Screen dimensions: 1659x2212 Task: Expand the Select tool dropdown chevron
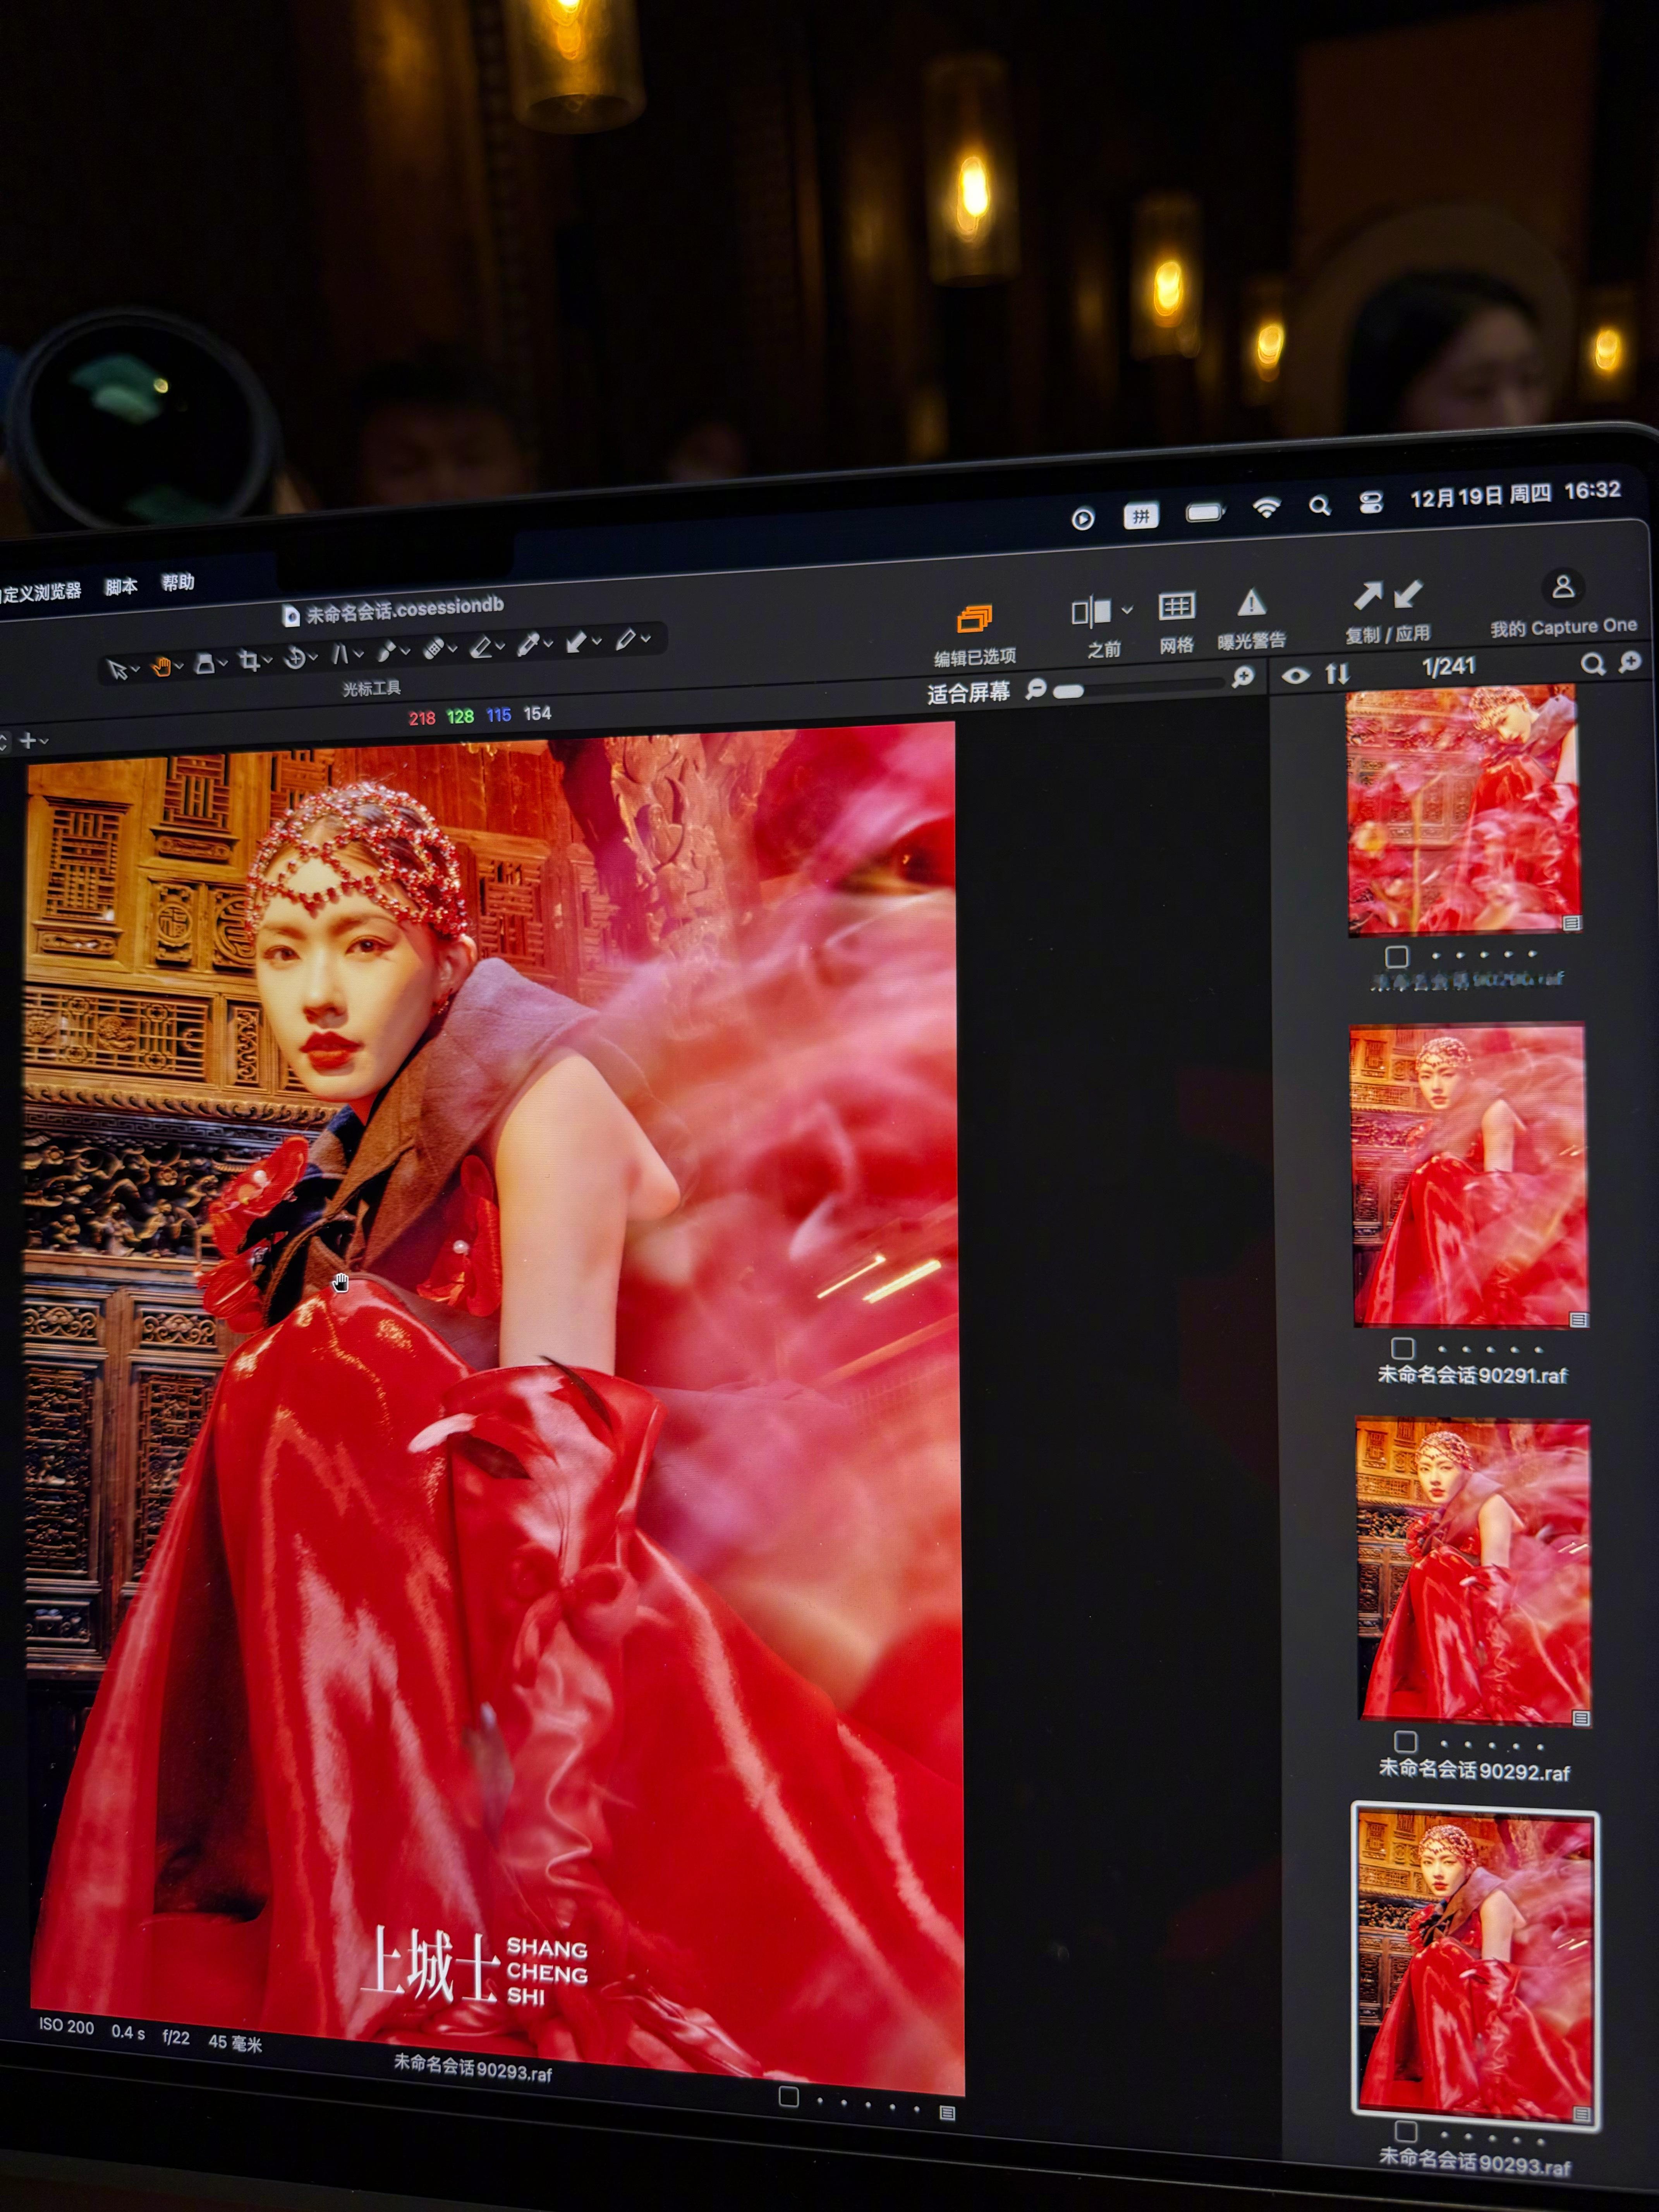[135, 669]
